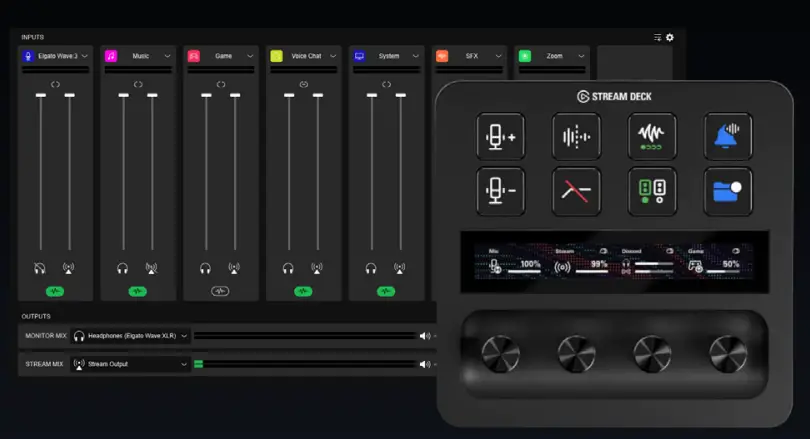Image resolution: width=810 pixels, height=439 pixels.
Task: Expand the SFX channel dropdown arrow
Action: pyautogui.click(x=499, y=56)
